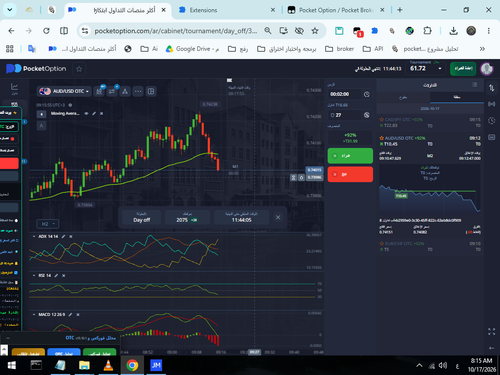Select the CAD/JPY OTC trade row
Screen dimensions: 500x375
point(430,122)
